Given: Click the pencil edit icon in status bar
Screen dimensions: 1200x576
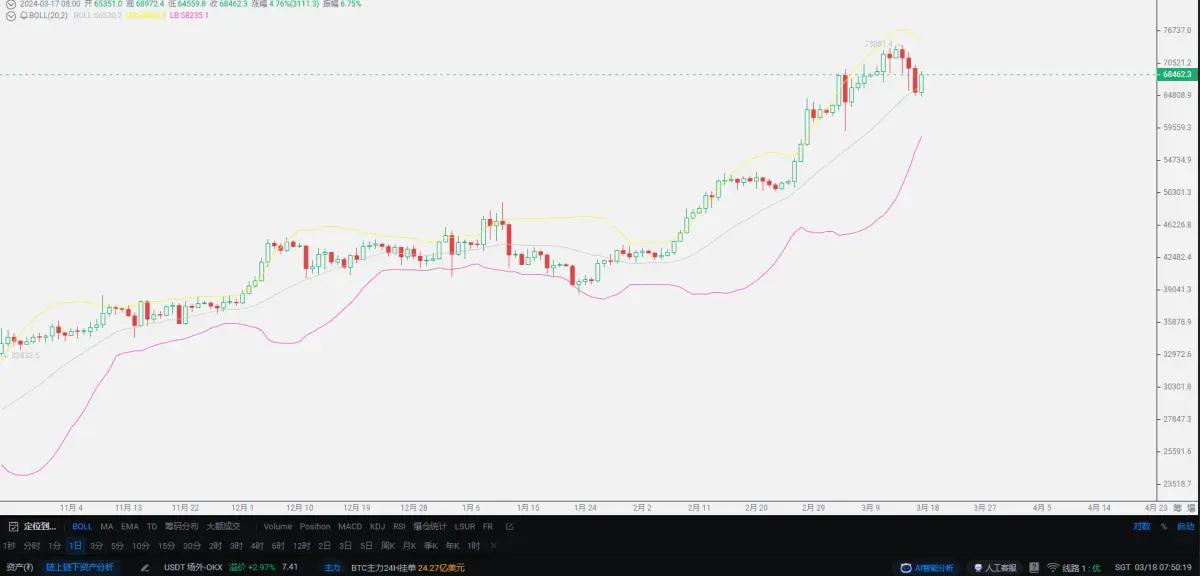Looking at the screenshot, I should [x=145, y=567].
